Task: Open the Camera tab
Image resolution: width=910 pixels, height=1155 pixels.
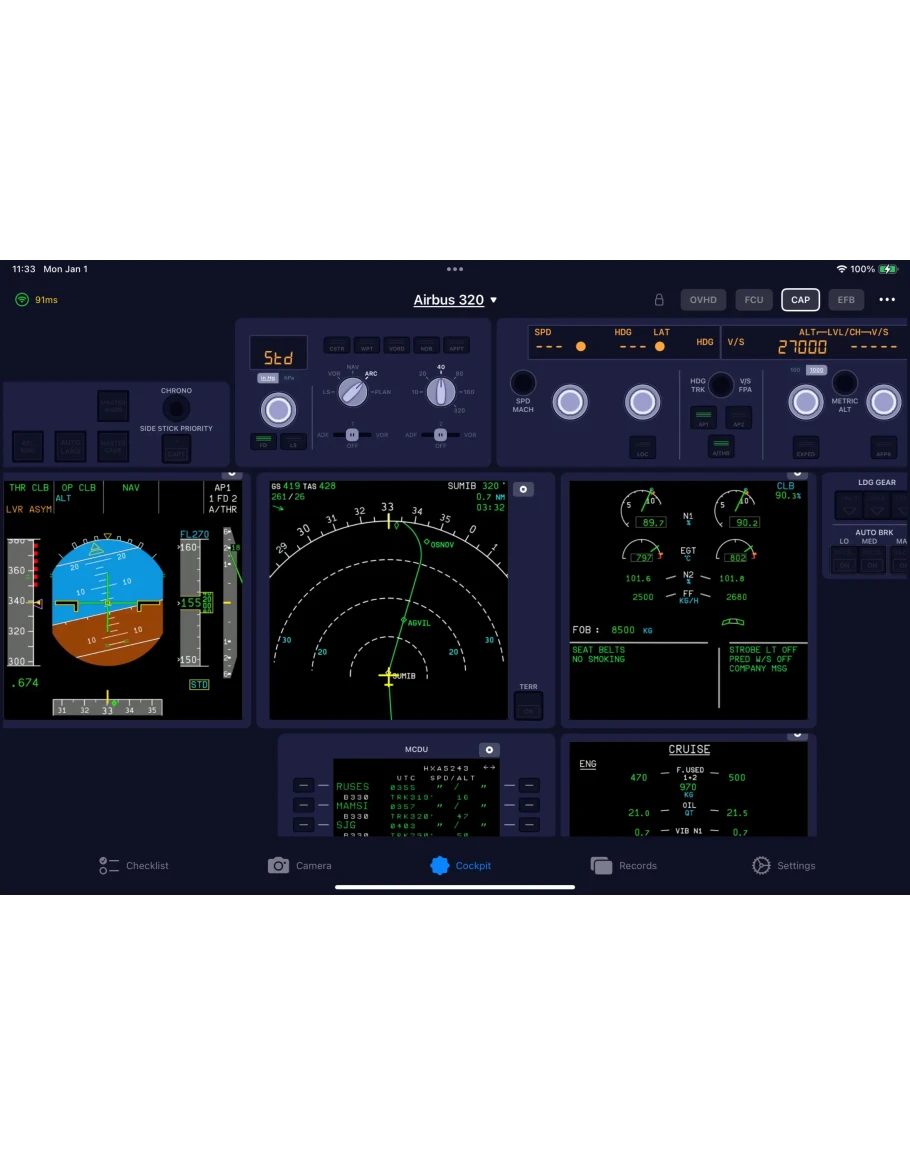Action: coord(299,866)
